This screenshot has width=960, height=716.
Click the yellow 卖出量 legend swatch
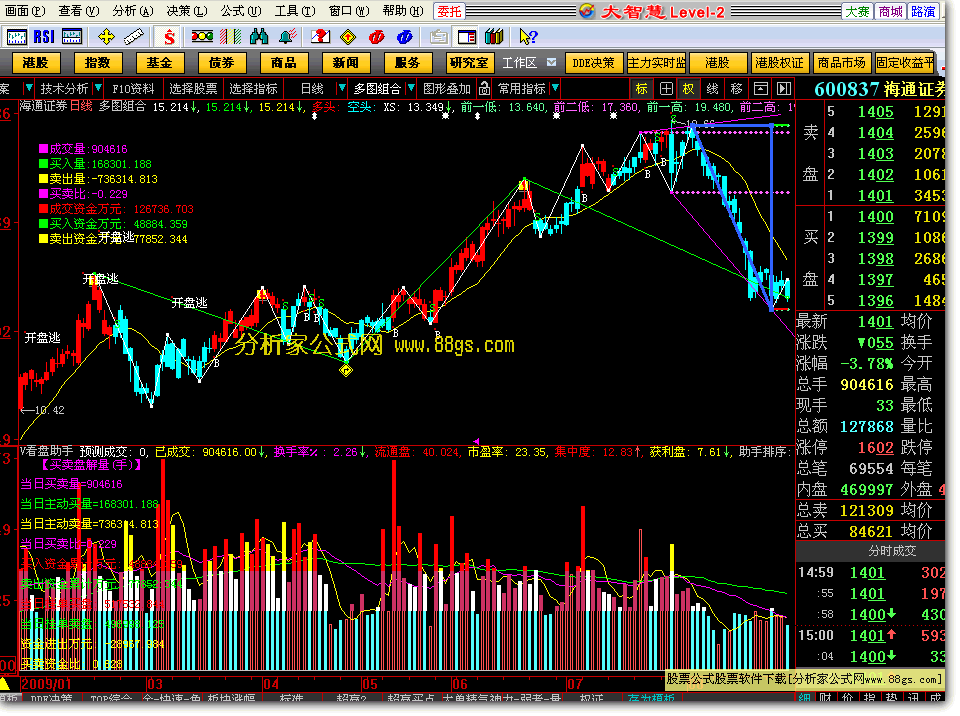pyautogui.click(x=43, y=179)
